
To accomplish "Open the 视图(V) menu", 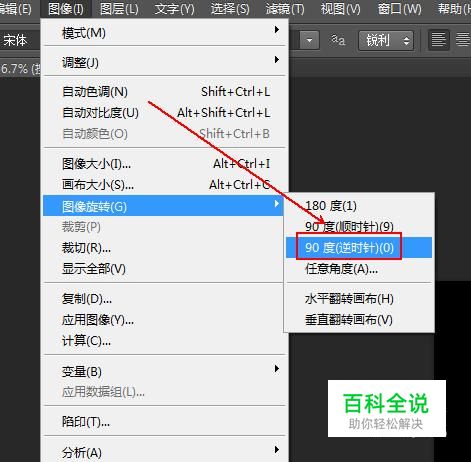I will pos(340,9).
